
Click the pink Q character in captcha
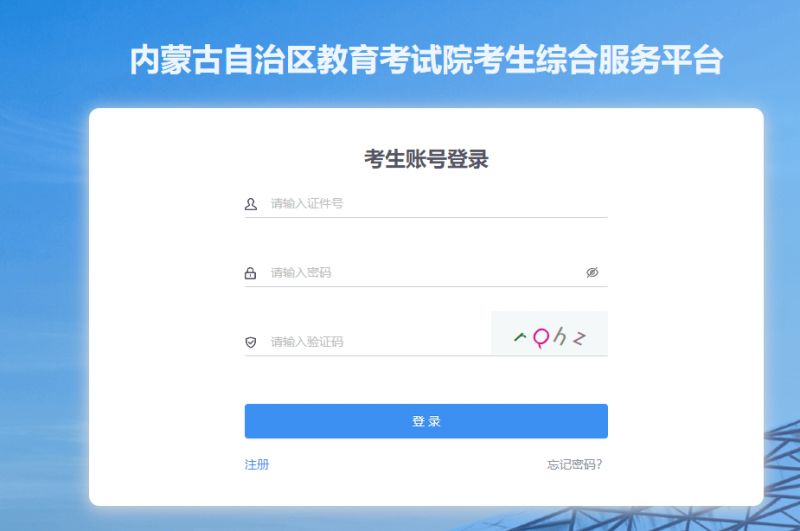541,338
